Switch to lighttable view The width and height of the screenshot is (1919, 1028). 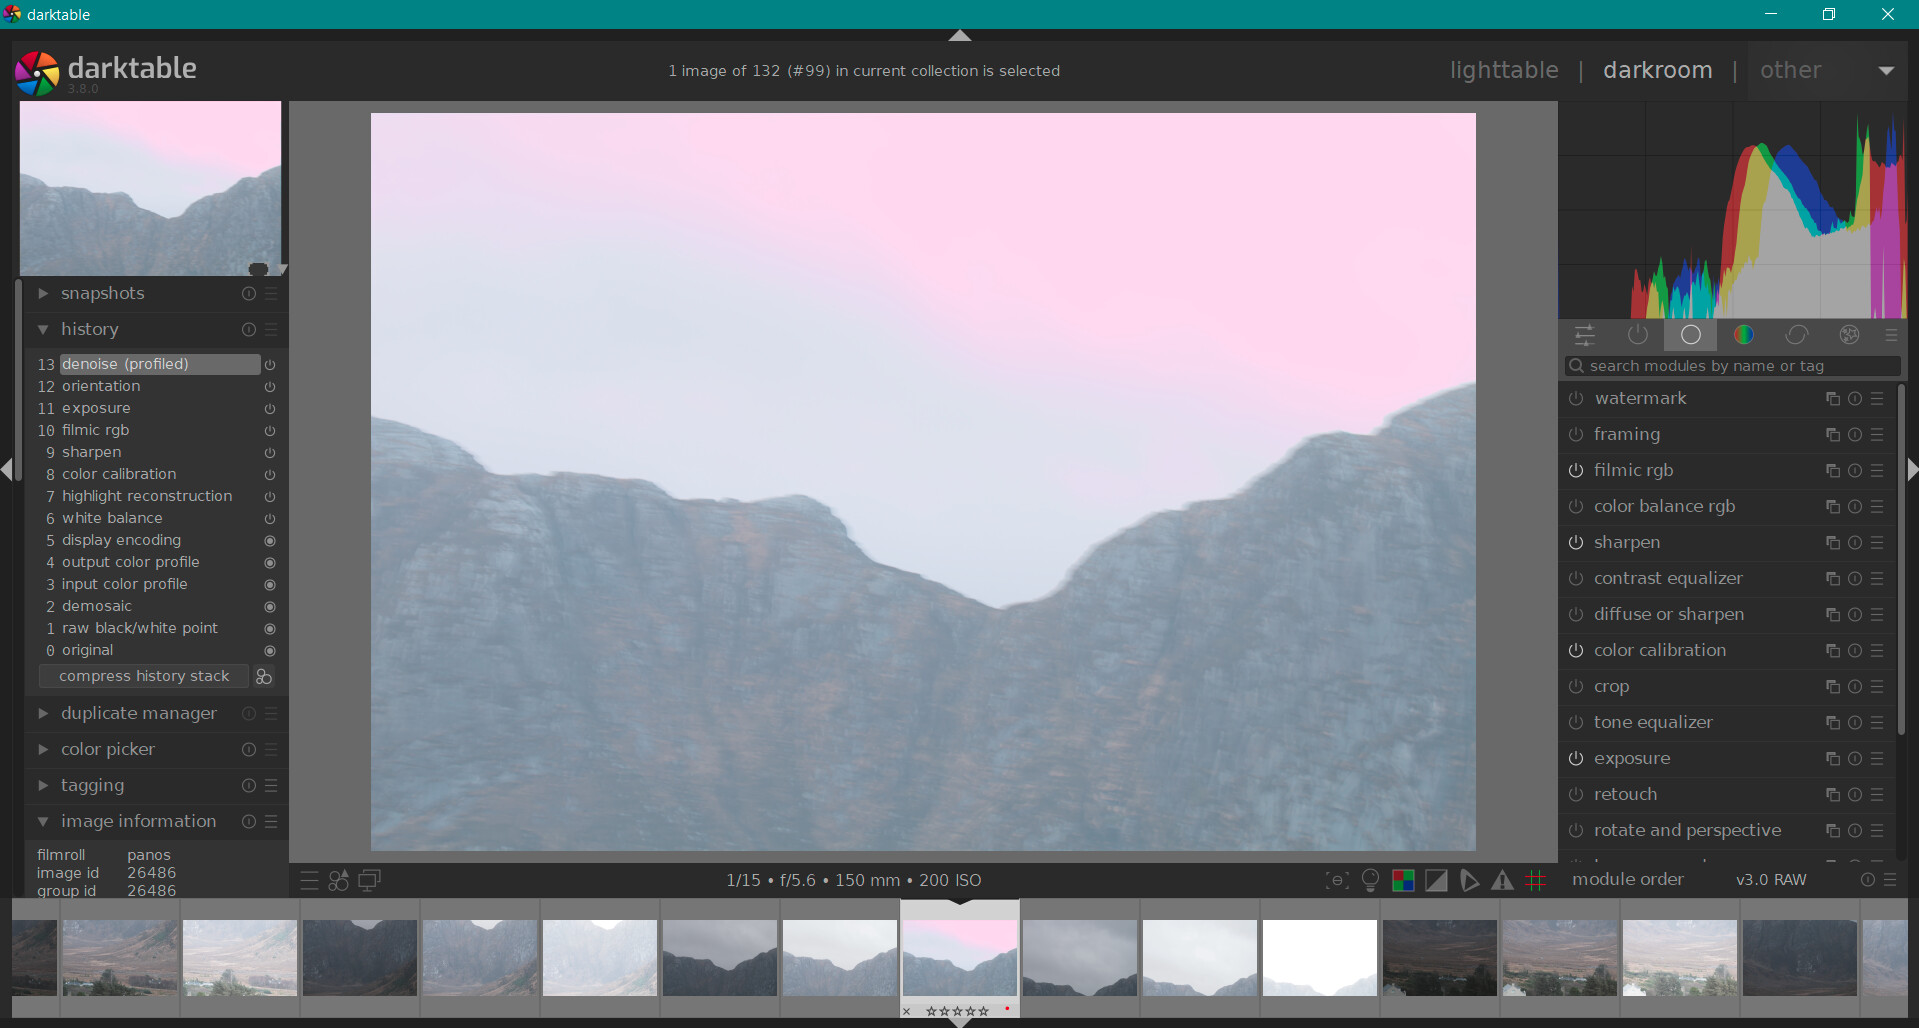click(x=1504, y=70)
